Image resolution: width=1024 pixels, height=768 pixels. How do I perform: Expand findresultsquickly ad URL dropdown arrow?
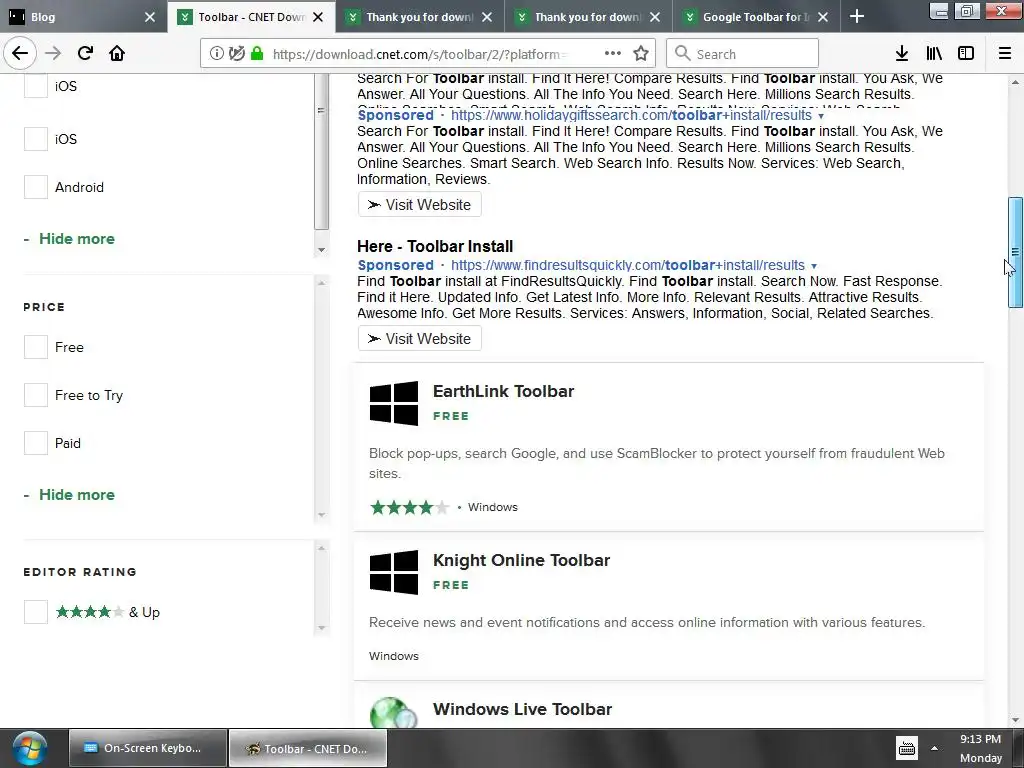click(814, 266)
